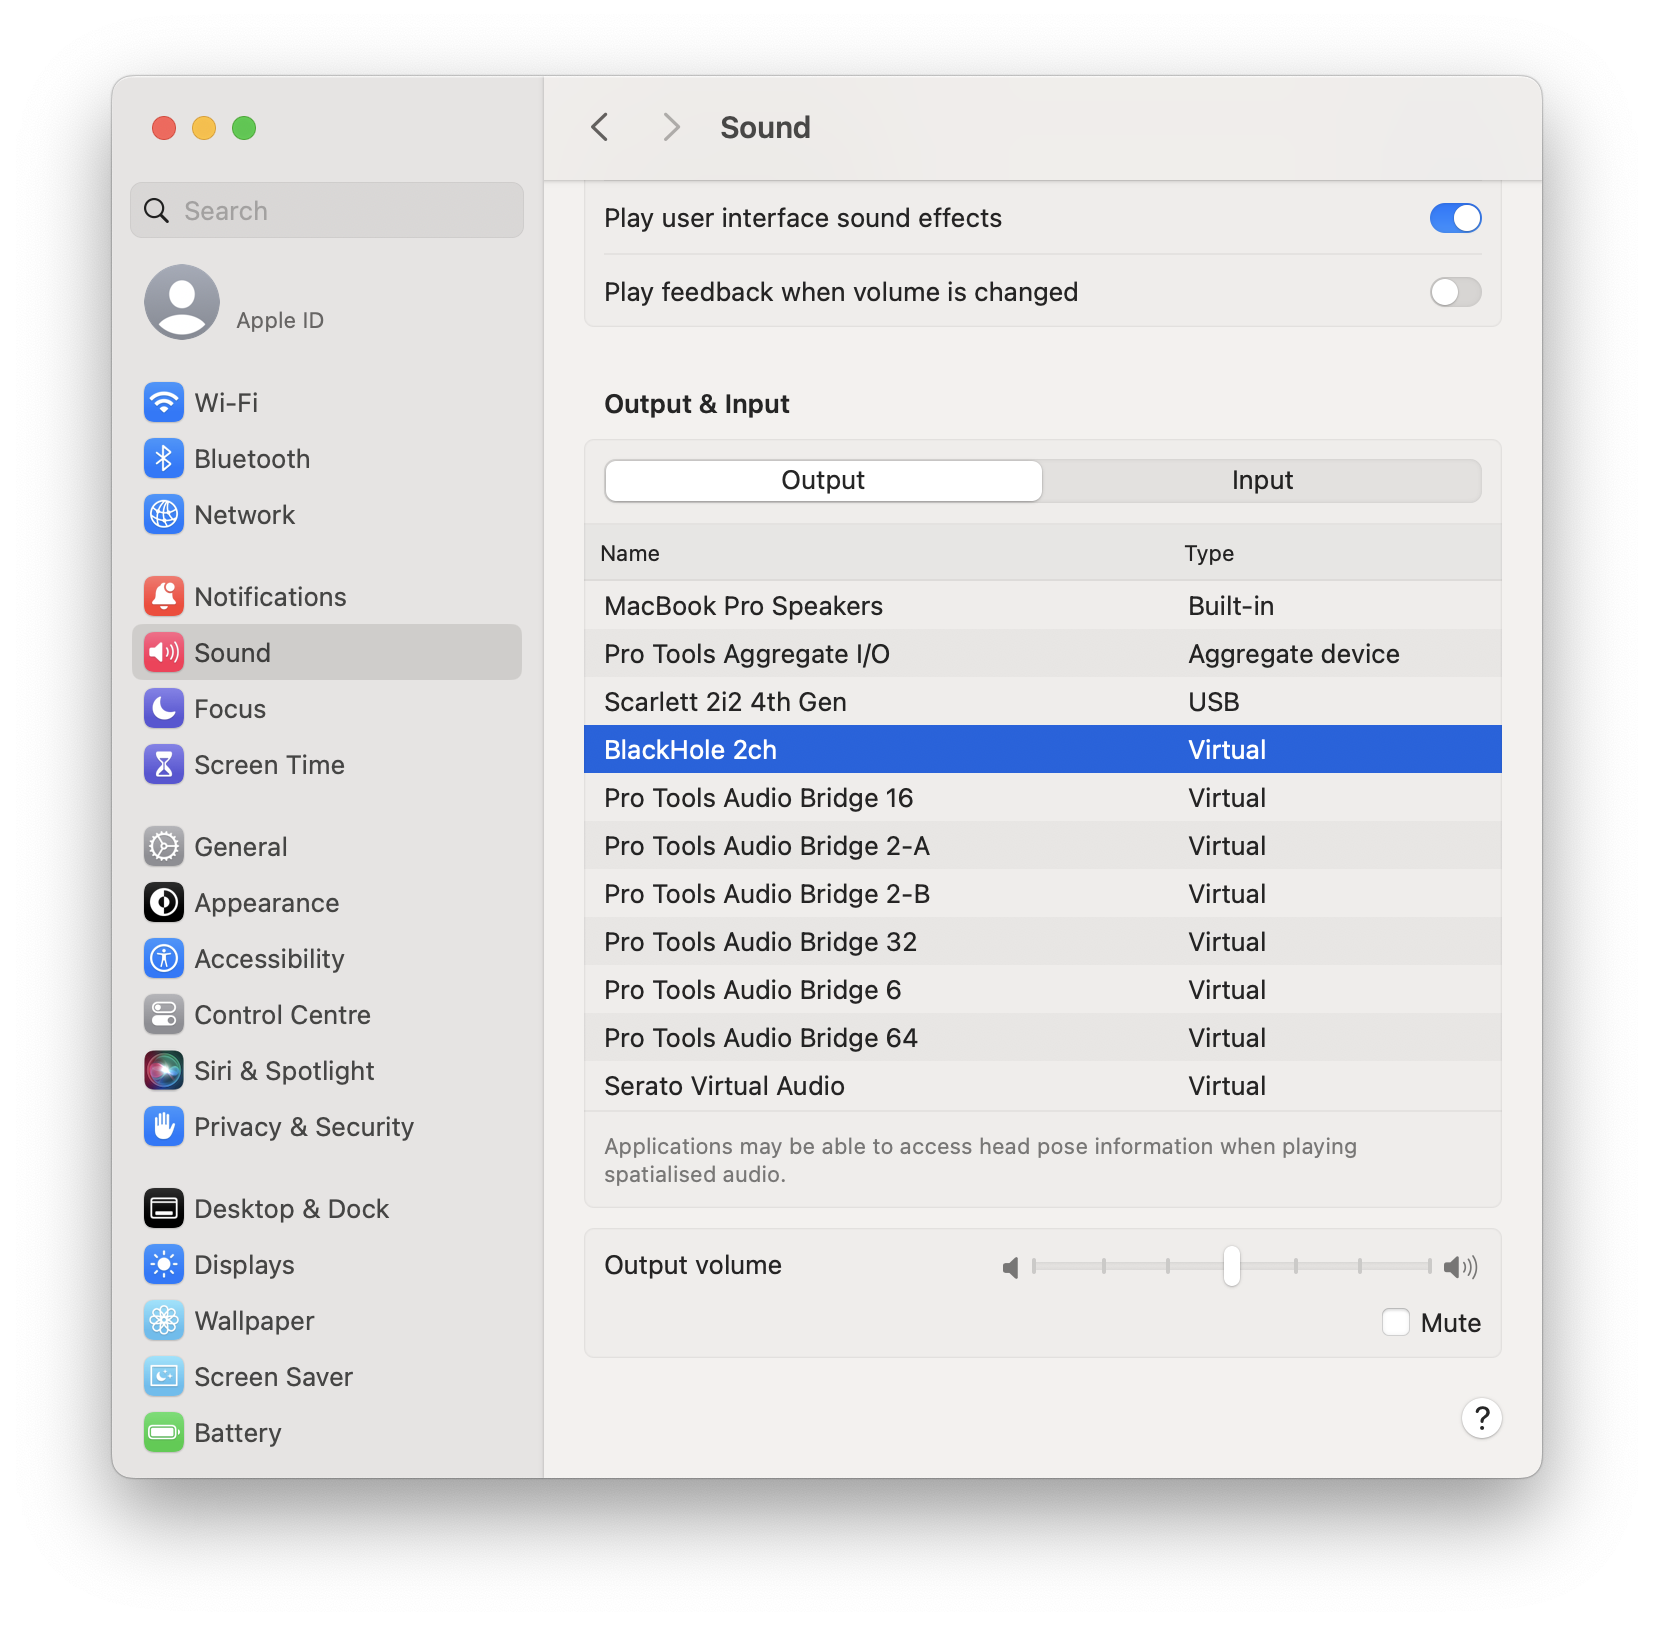Click the Siri & Spotlight icon
The height and width of the screenshot is (1626, 1654).
164,1071
